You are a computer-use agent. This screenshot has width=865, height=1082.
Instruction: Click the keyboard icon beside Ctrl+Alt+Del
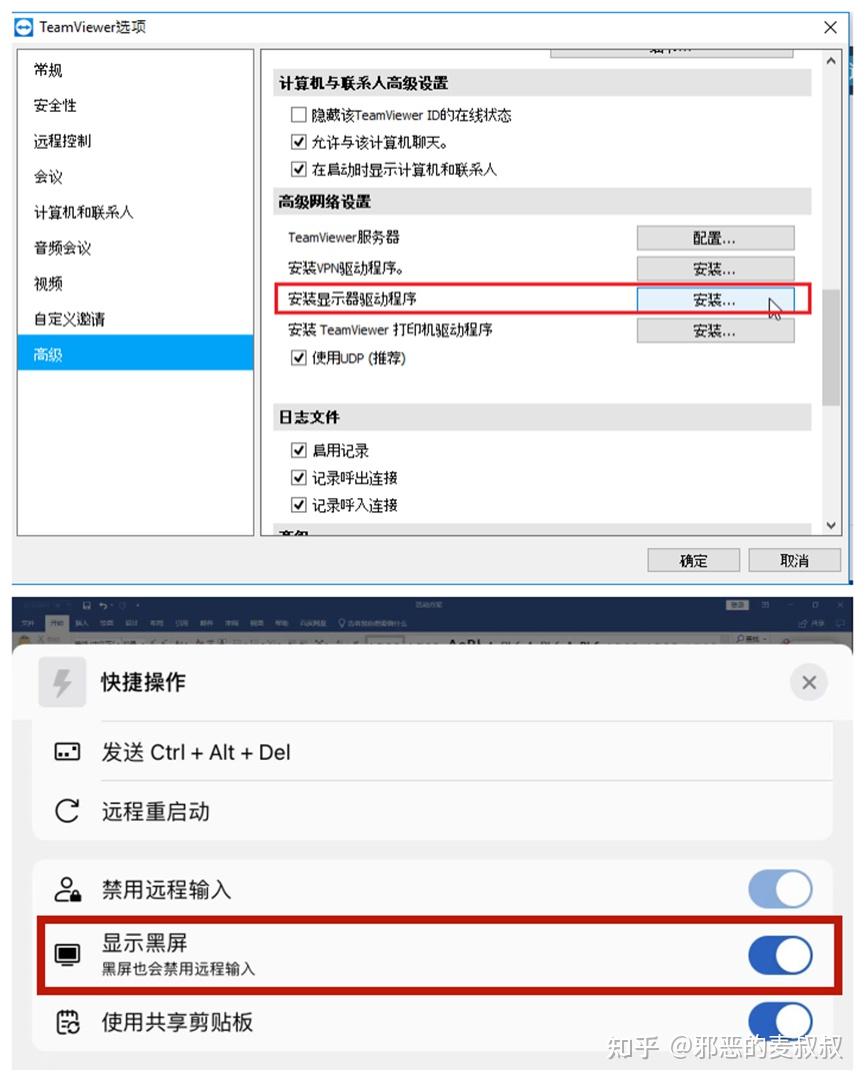tap(67, 751)
